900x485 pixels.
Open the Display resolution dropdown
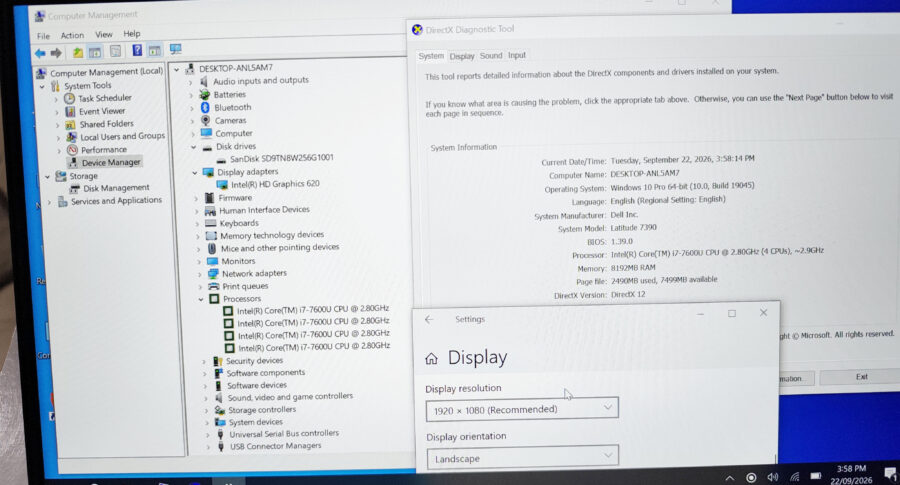pos(522,410)
